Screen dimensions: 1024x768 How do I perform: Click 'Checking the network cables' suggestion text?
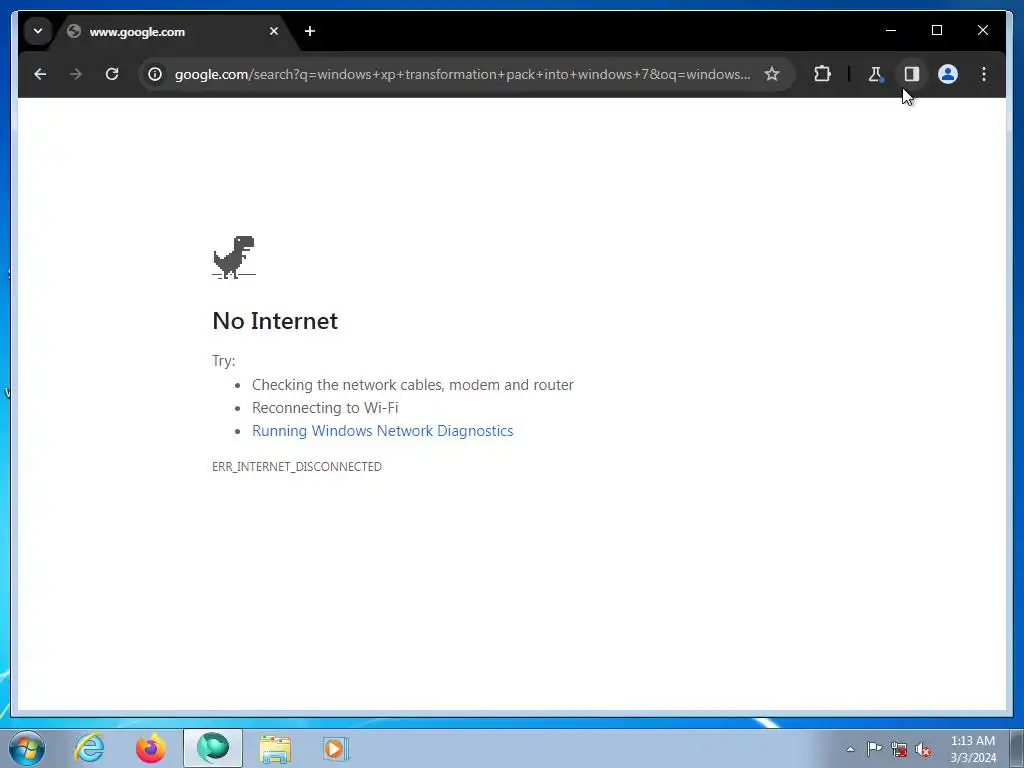point(413,385)
